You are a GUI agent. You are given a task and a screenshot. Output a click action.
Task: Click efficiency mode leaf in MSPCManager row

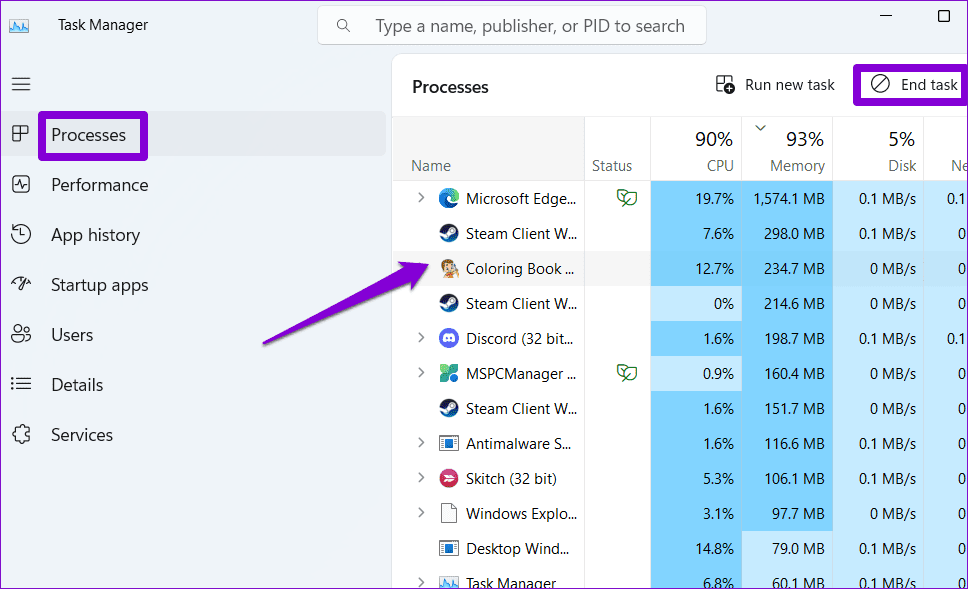pyautogui.click(x=627, y=373)
